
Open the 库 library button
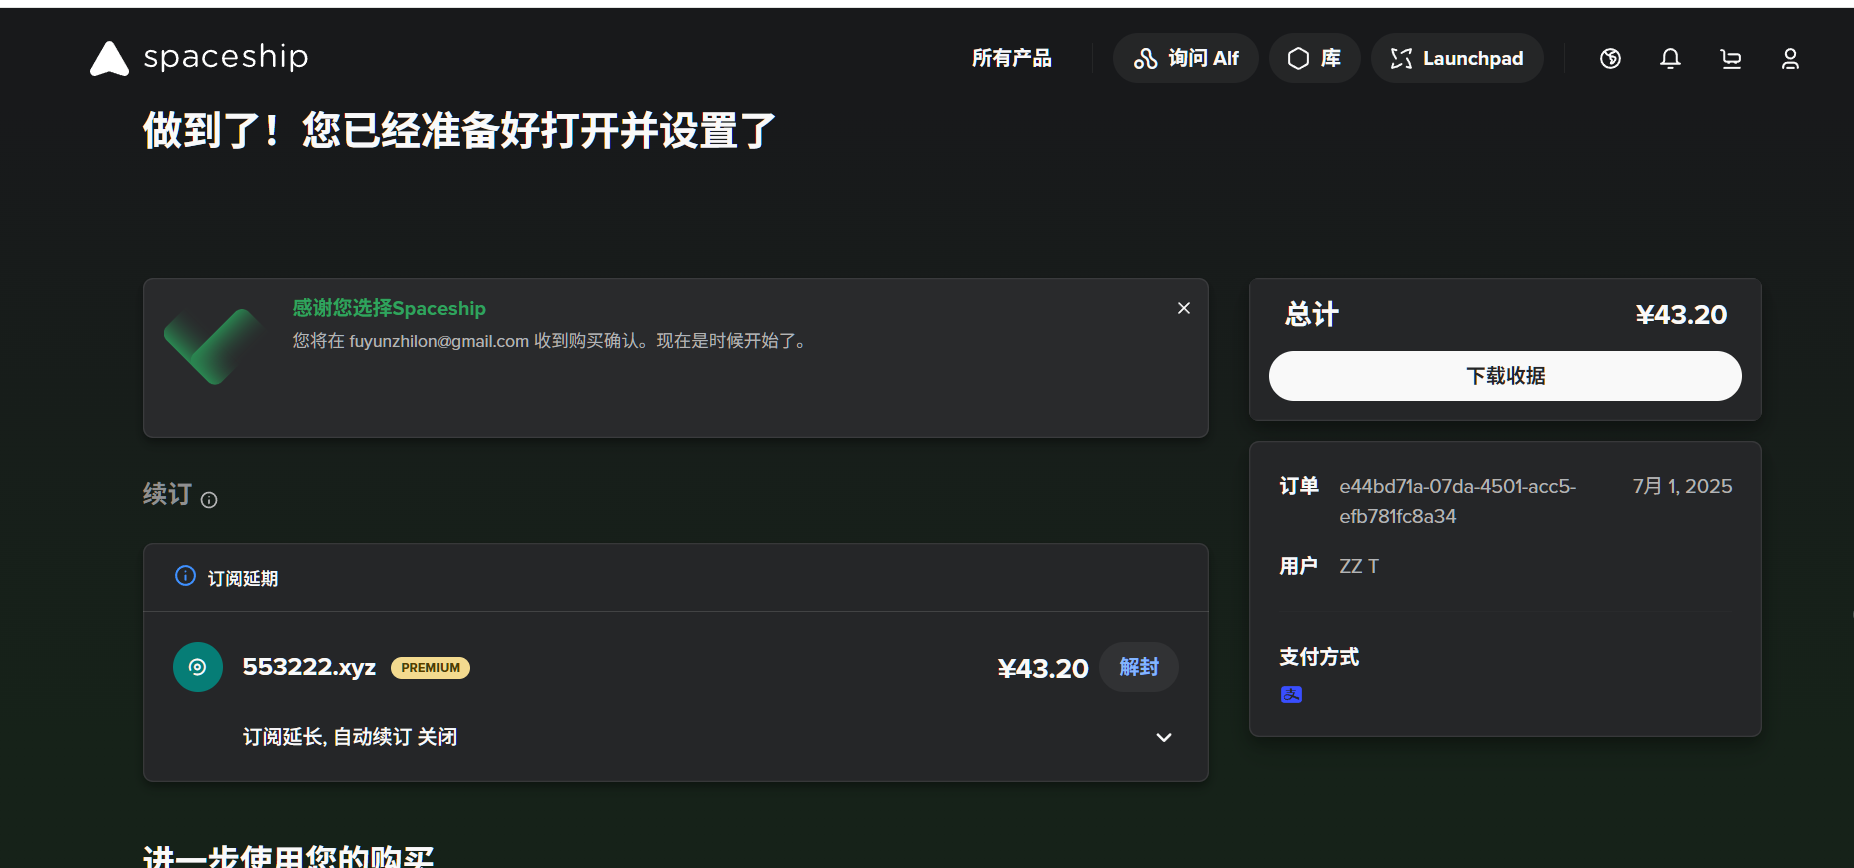click(x=1314, y=58)
